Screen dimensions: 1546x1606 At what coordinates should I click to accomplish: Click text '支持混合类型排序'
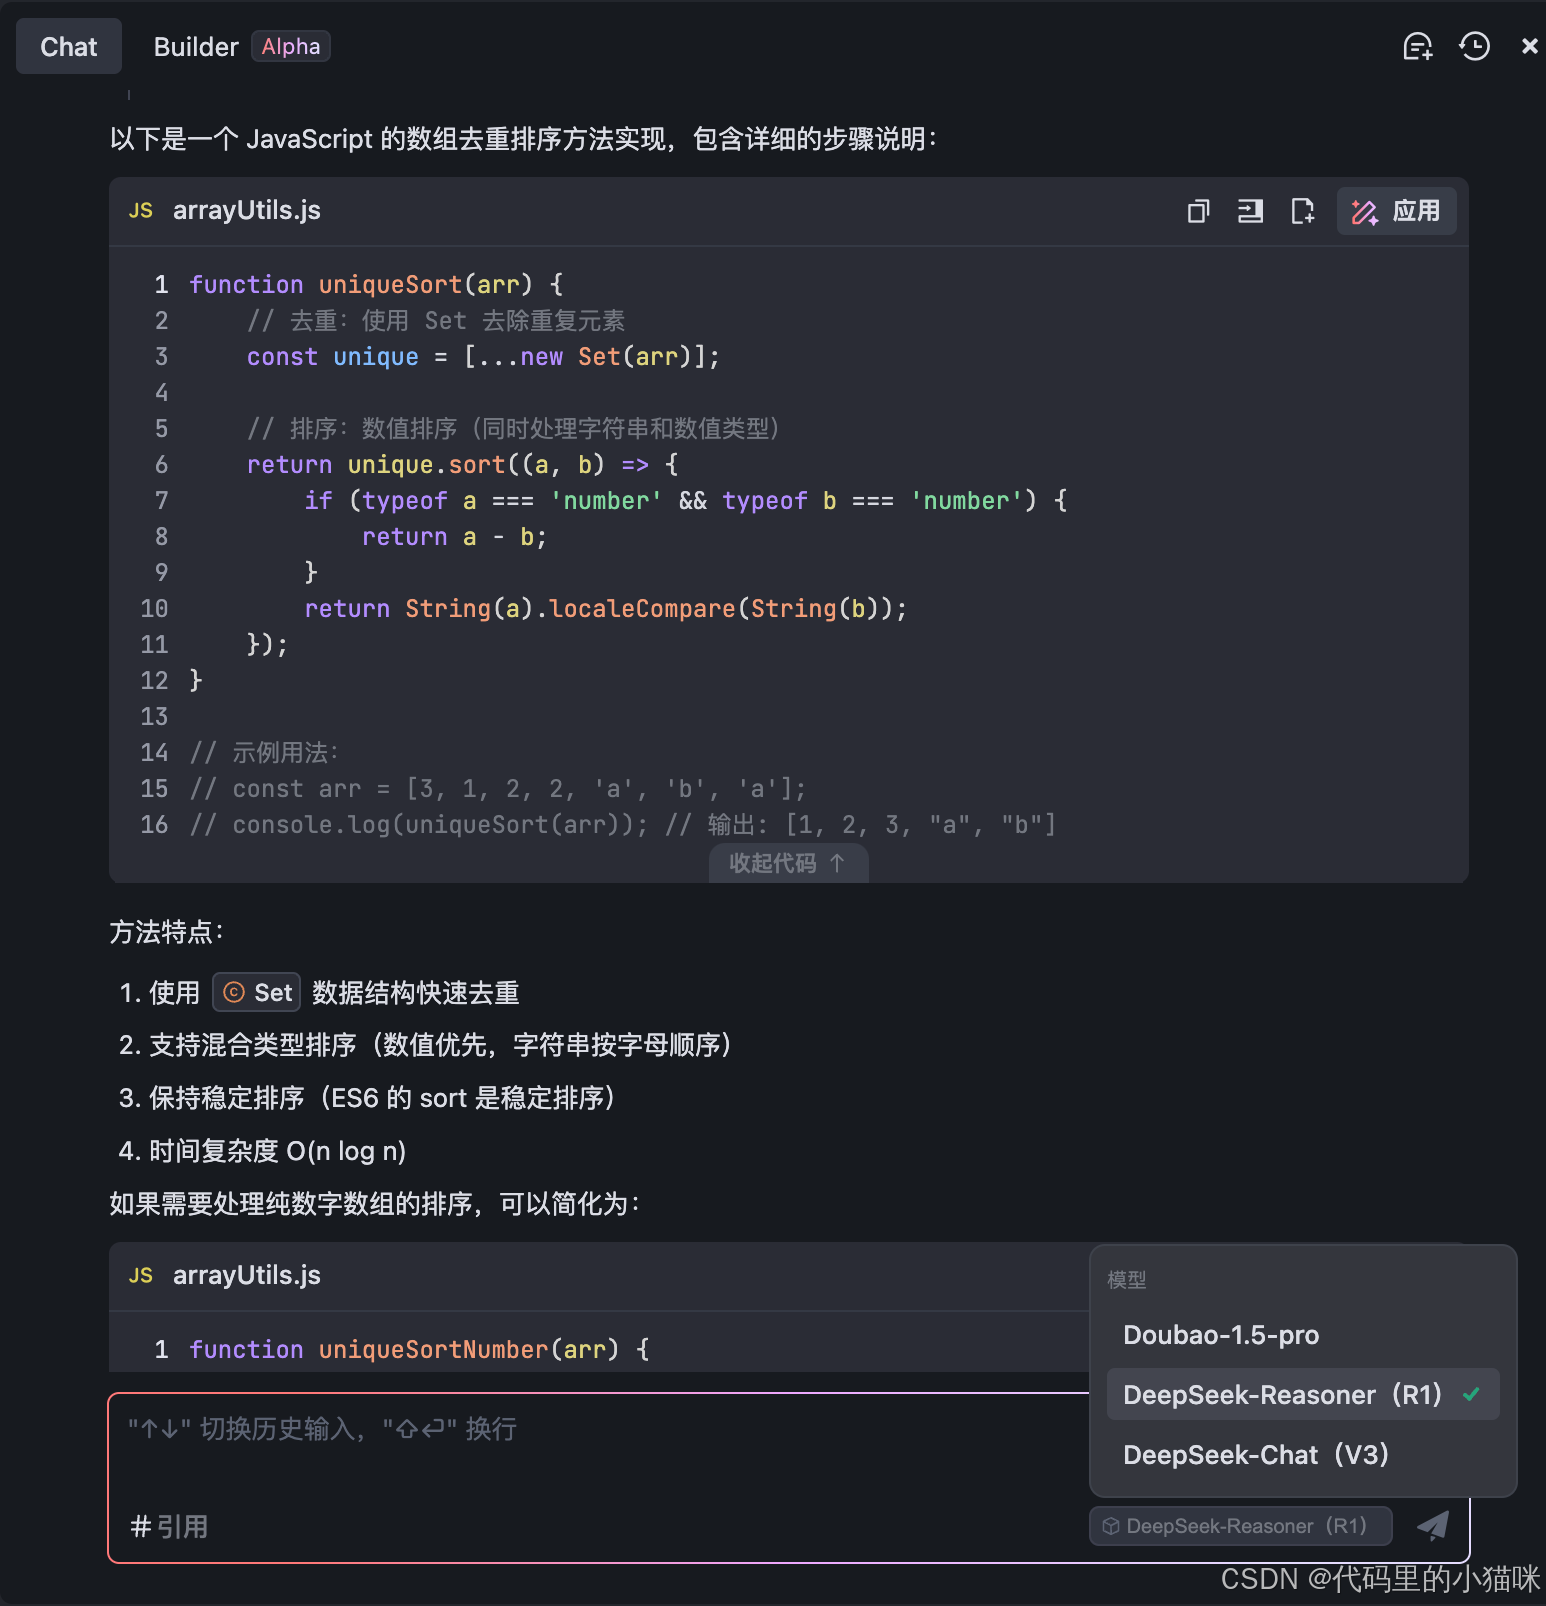coord(253,1045)
